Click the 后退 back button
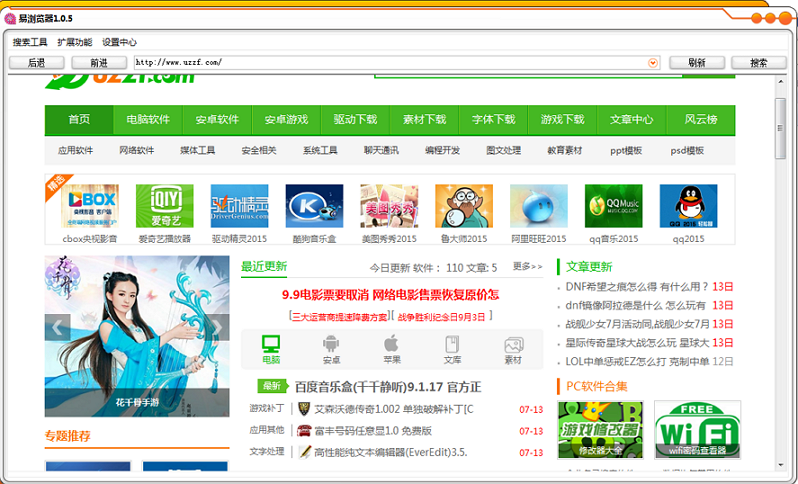798x484 pixels. pos(37,63)
